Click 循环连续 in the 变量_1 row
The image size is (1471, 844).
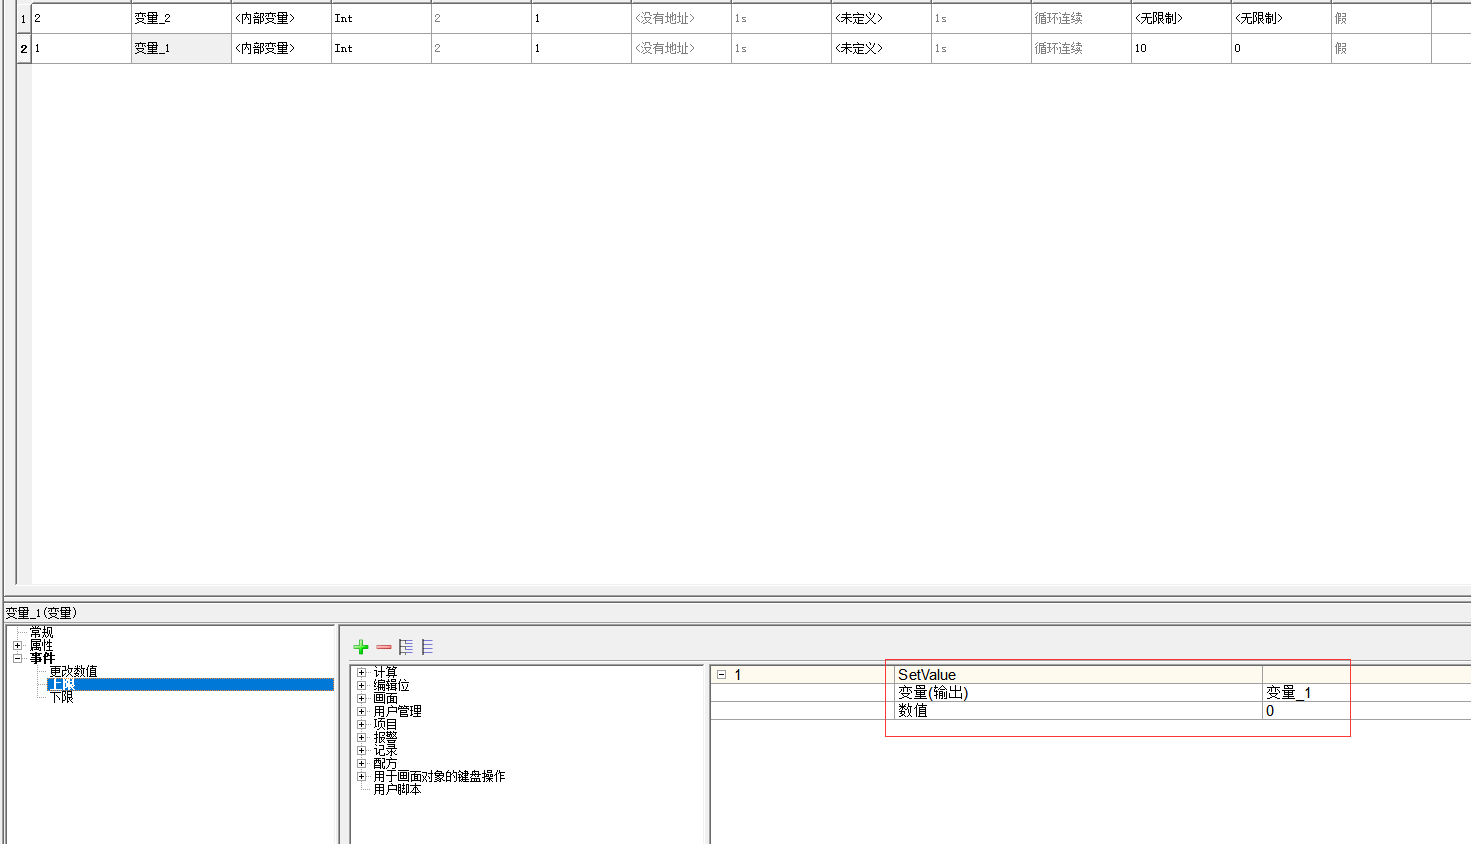point(1081,49)
